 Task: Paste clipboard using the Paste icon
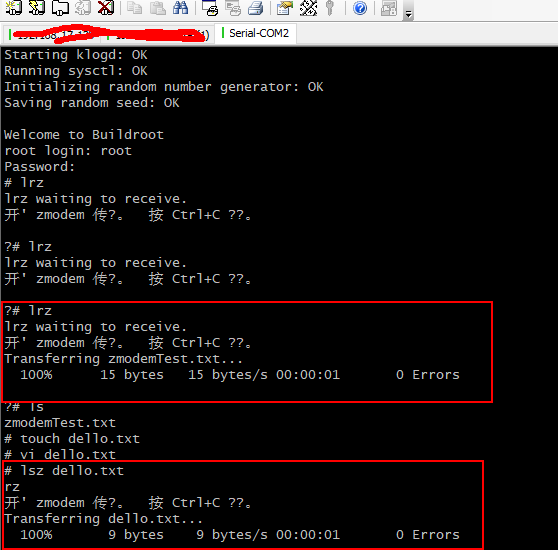pyautogui.click(x=158, y=8)
